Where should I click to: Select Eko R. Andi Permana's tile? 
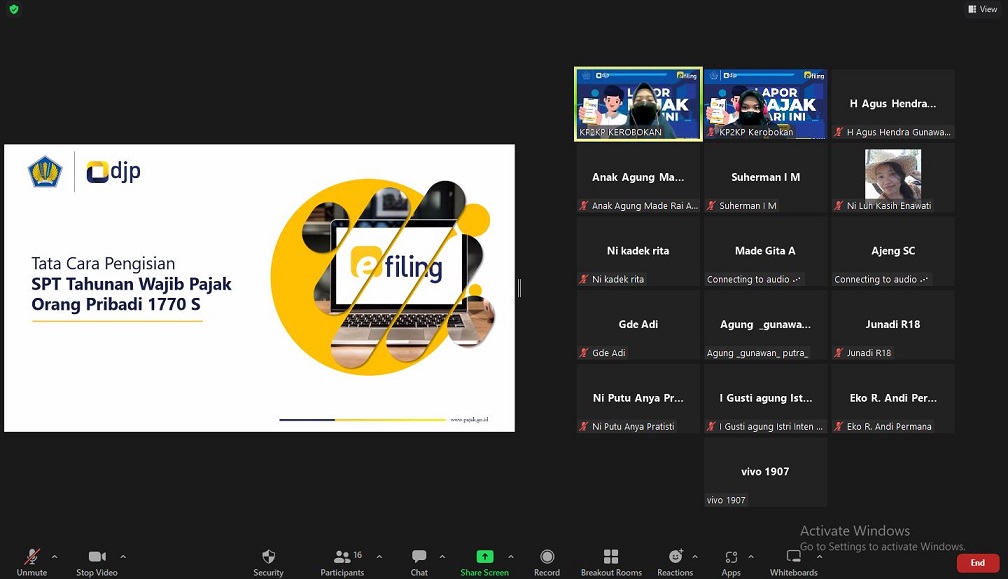[893, 398]
